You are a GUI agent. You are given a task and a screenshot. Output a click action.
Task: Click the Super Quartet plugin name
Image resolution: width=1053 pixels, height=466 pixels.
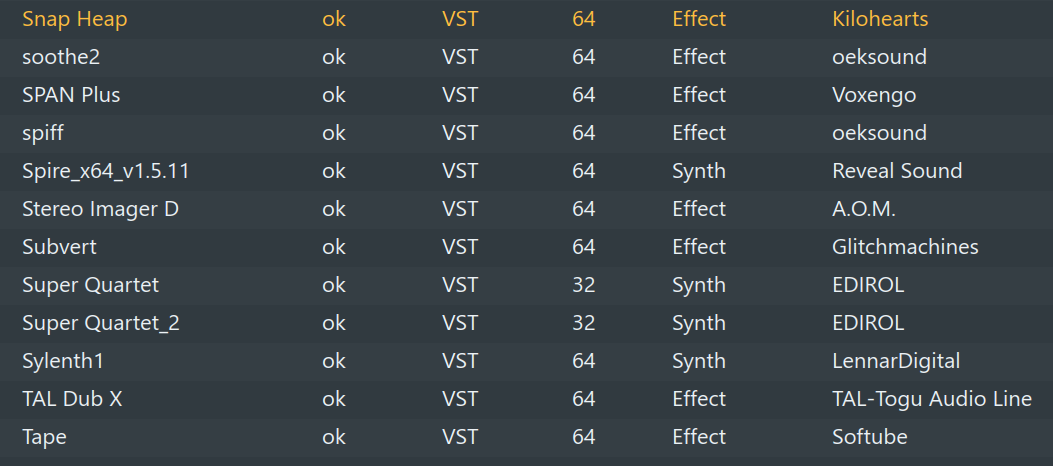tap(90, 285)
